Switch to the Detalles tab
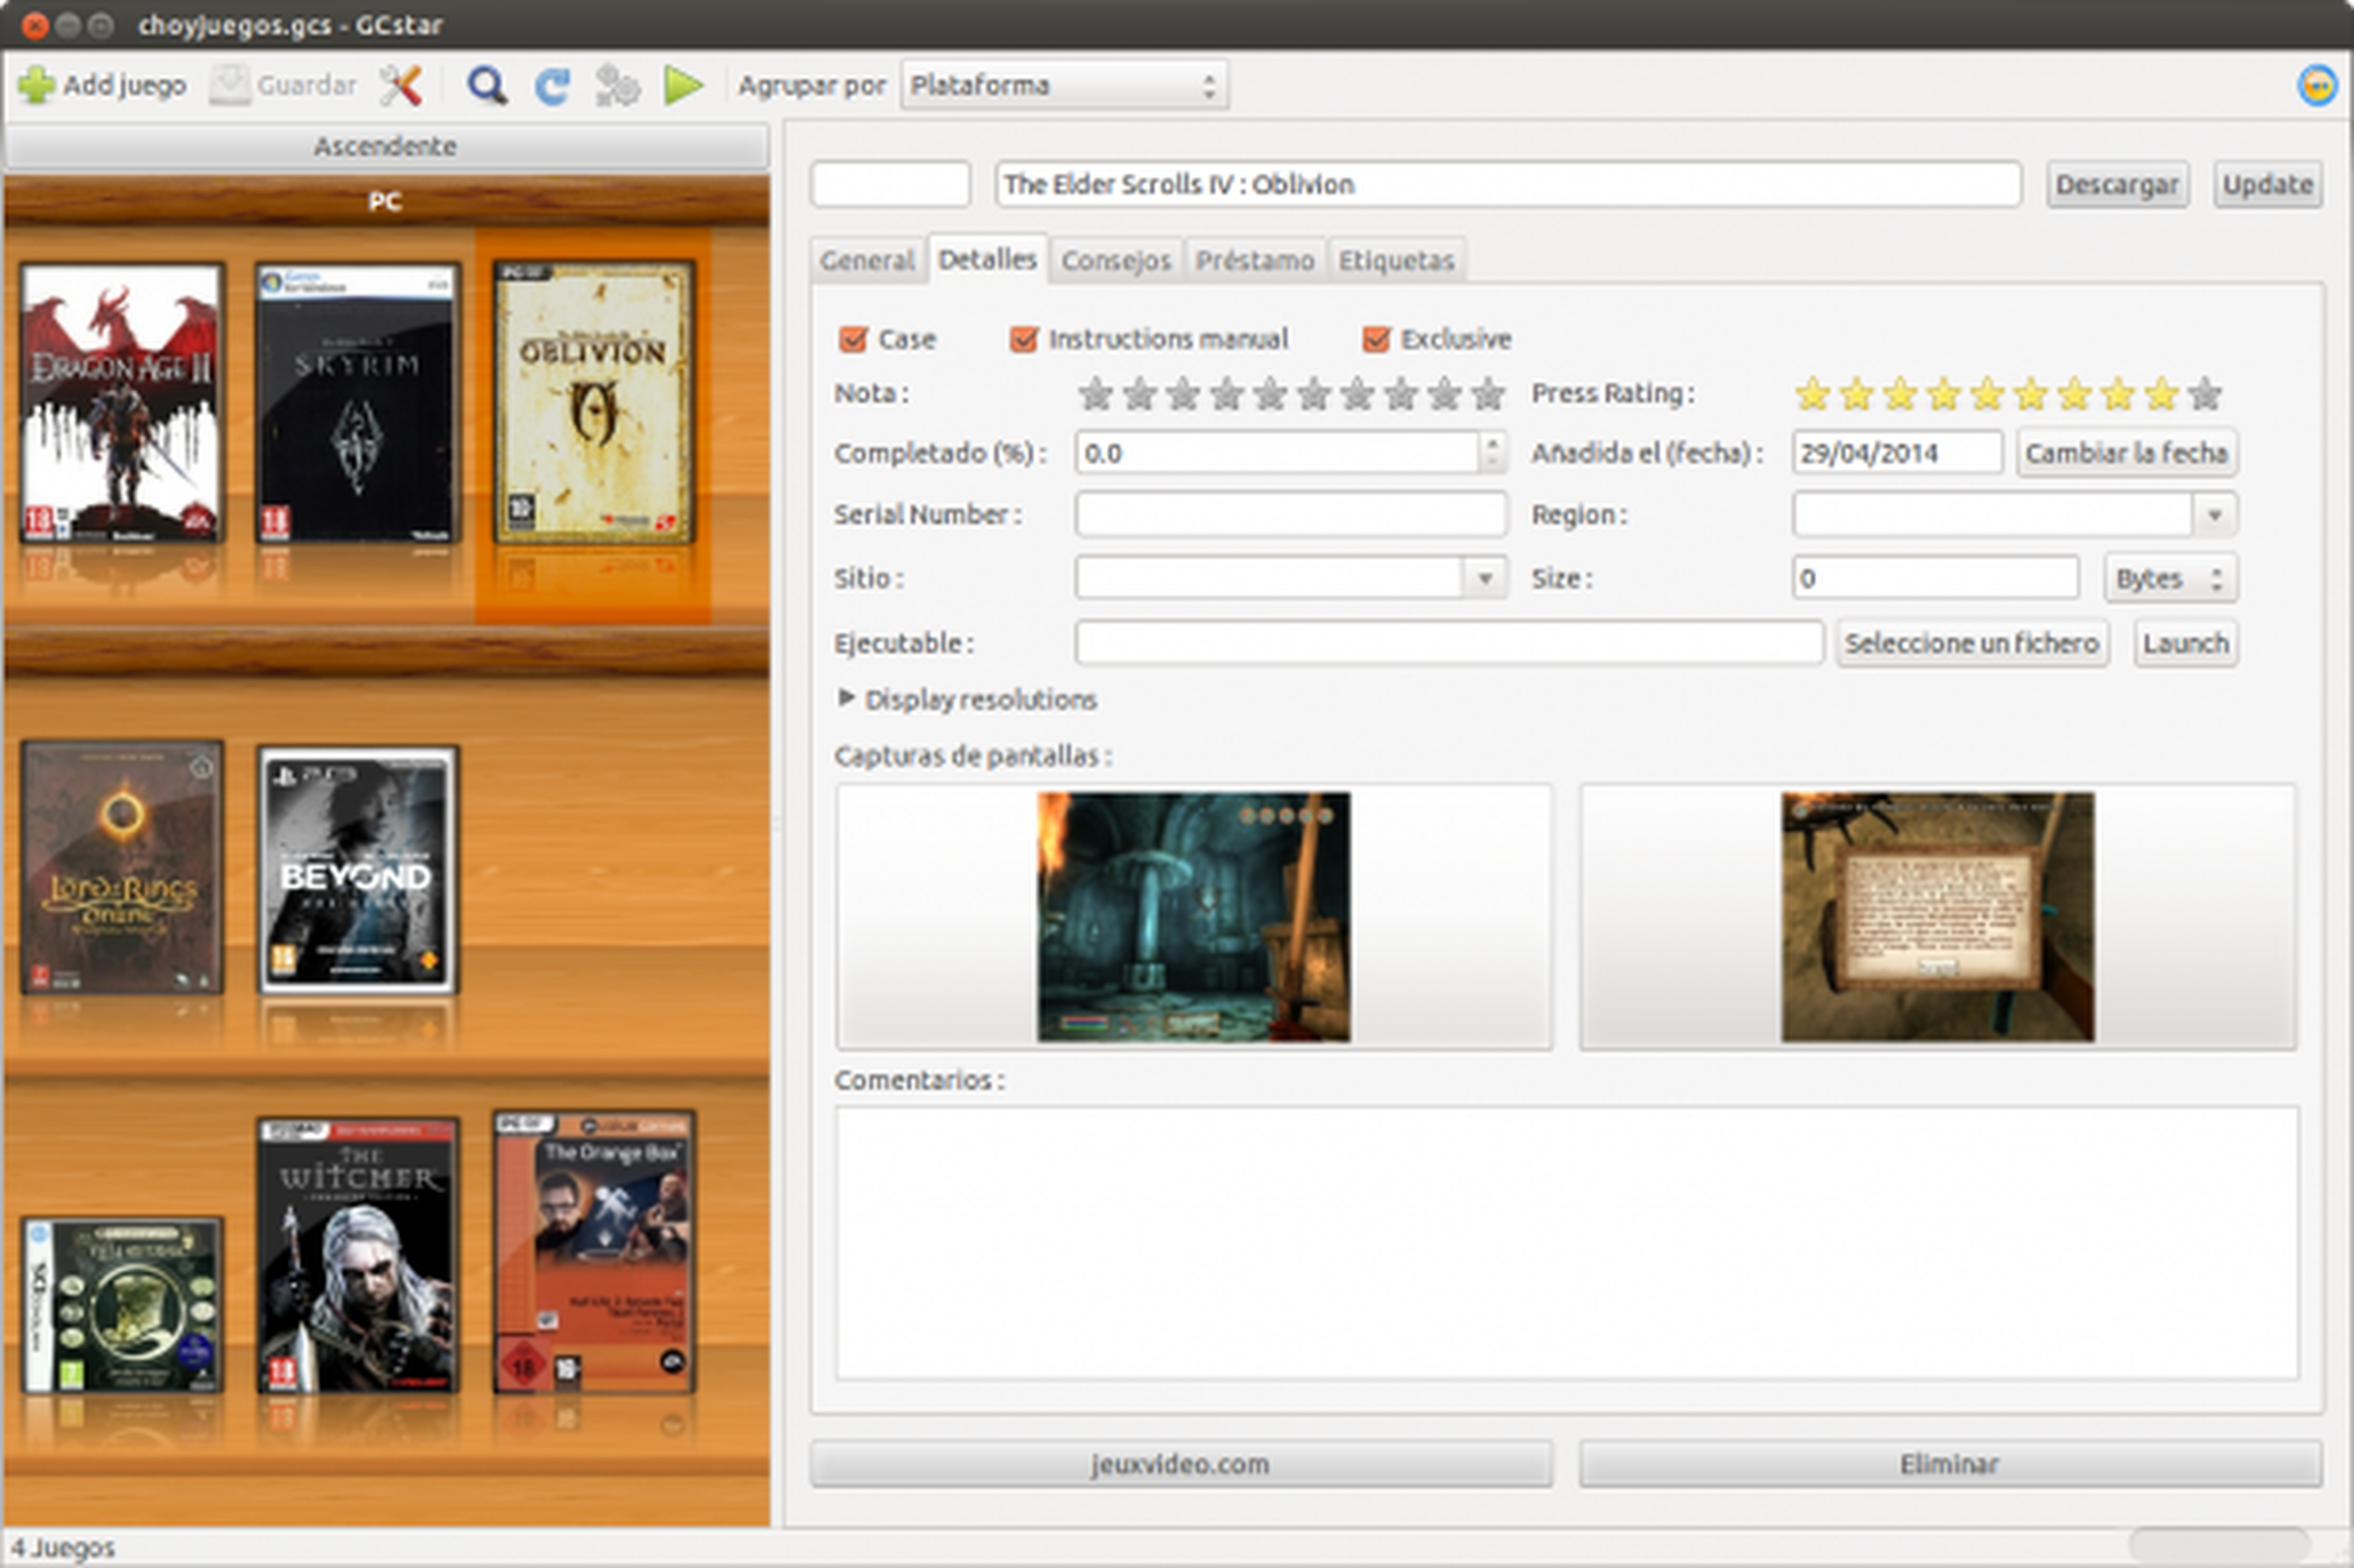Image resolution: width=2354 pixels, height=1568 pixels. click(987, 259)
